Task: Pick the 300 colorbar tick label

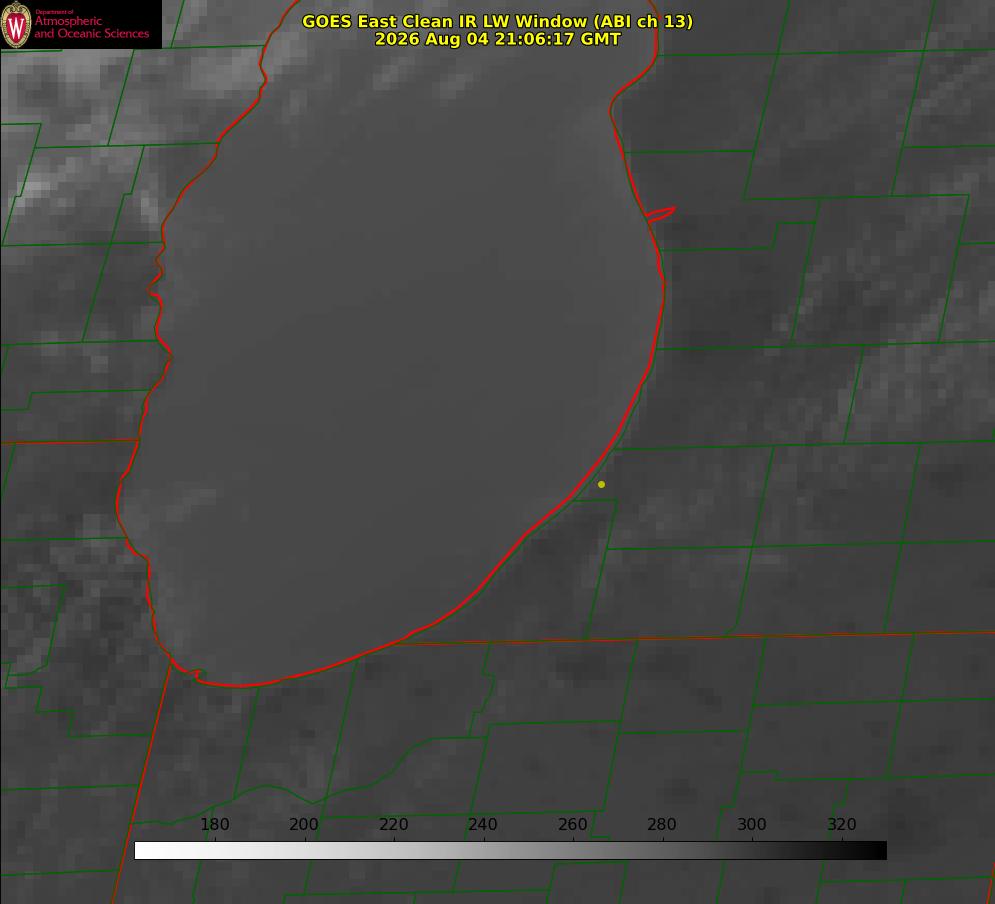Action: point(752,824)
